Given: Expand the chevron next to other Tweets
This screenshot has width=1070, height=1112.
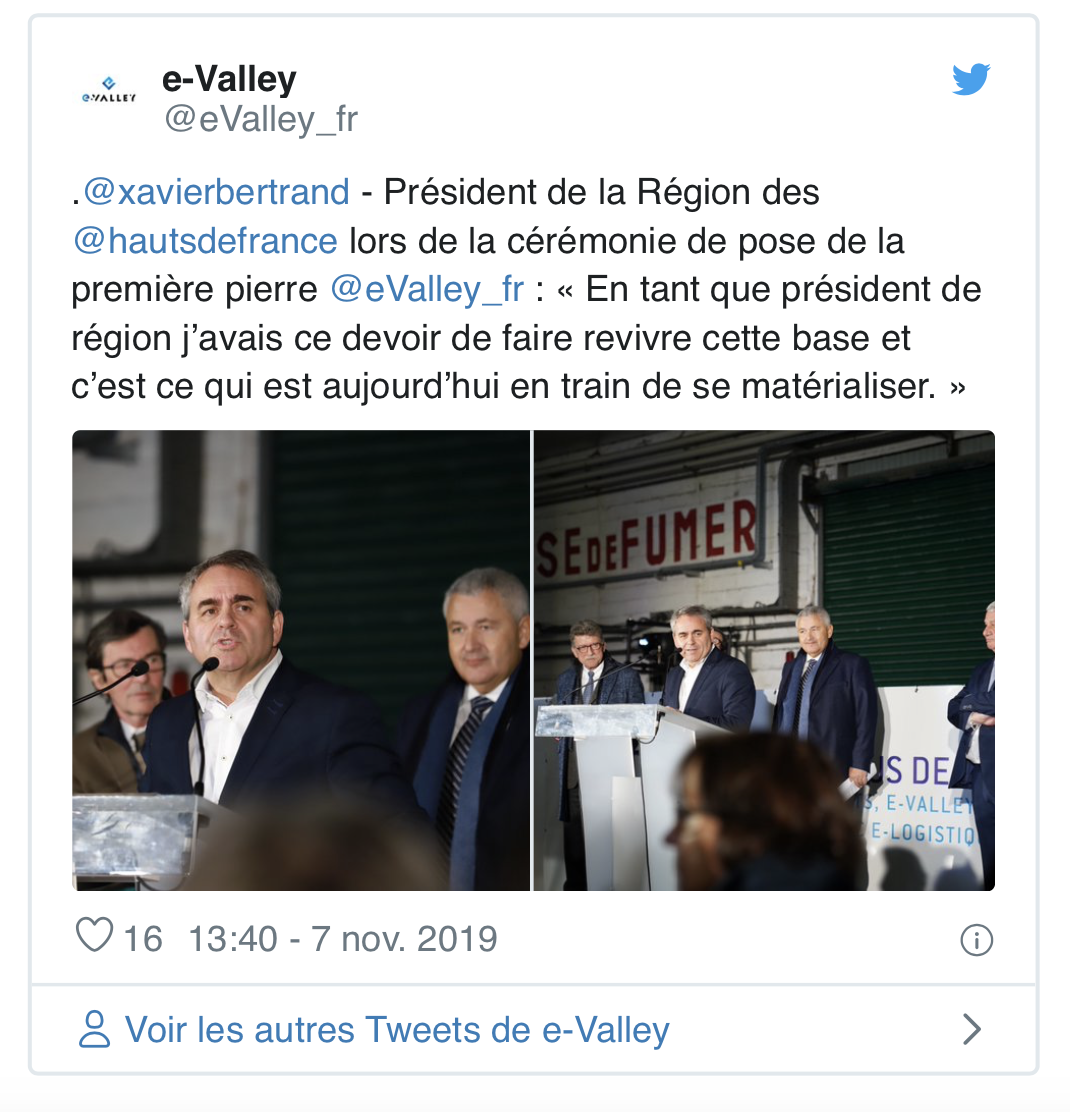Looking at the screenshot, I should [x=972, y=1029].
